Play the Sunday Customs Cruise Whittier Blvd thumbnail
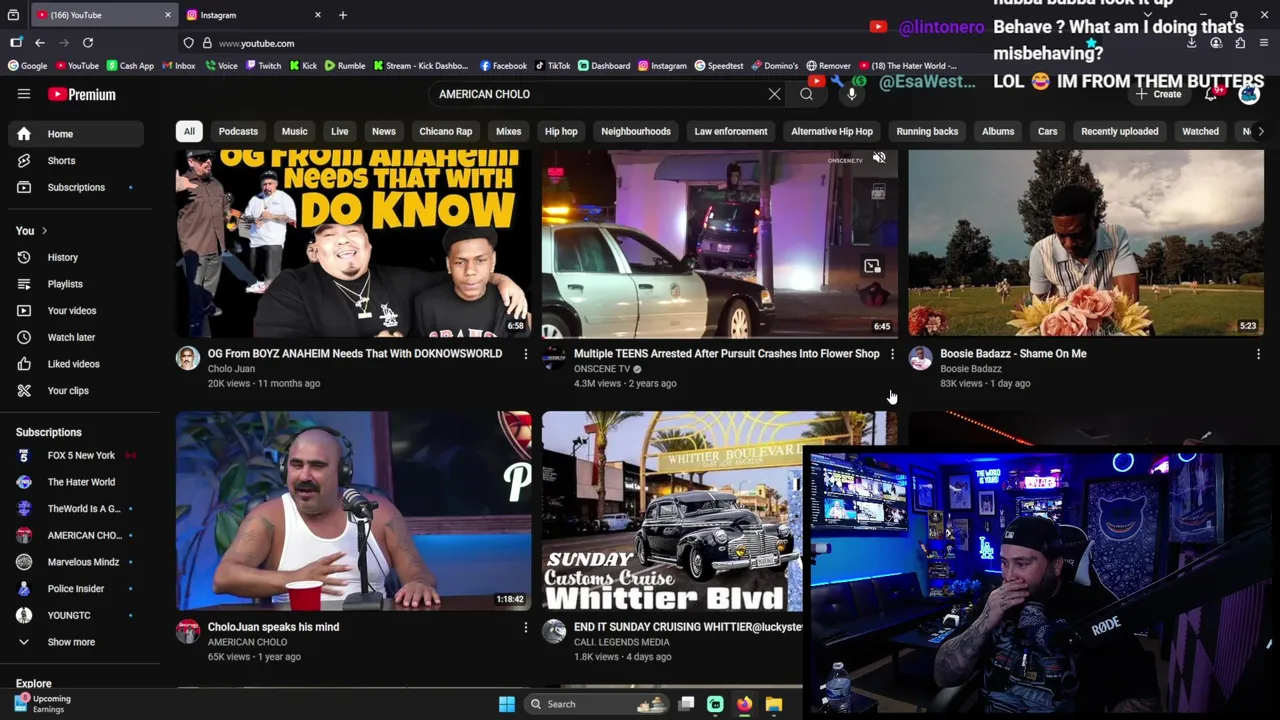This screenshot has width=1280, height=720. click(672, 510)
